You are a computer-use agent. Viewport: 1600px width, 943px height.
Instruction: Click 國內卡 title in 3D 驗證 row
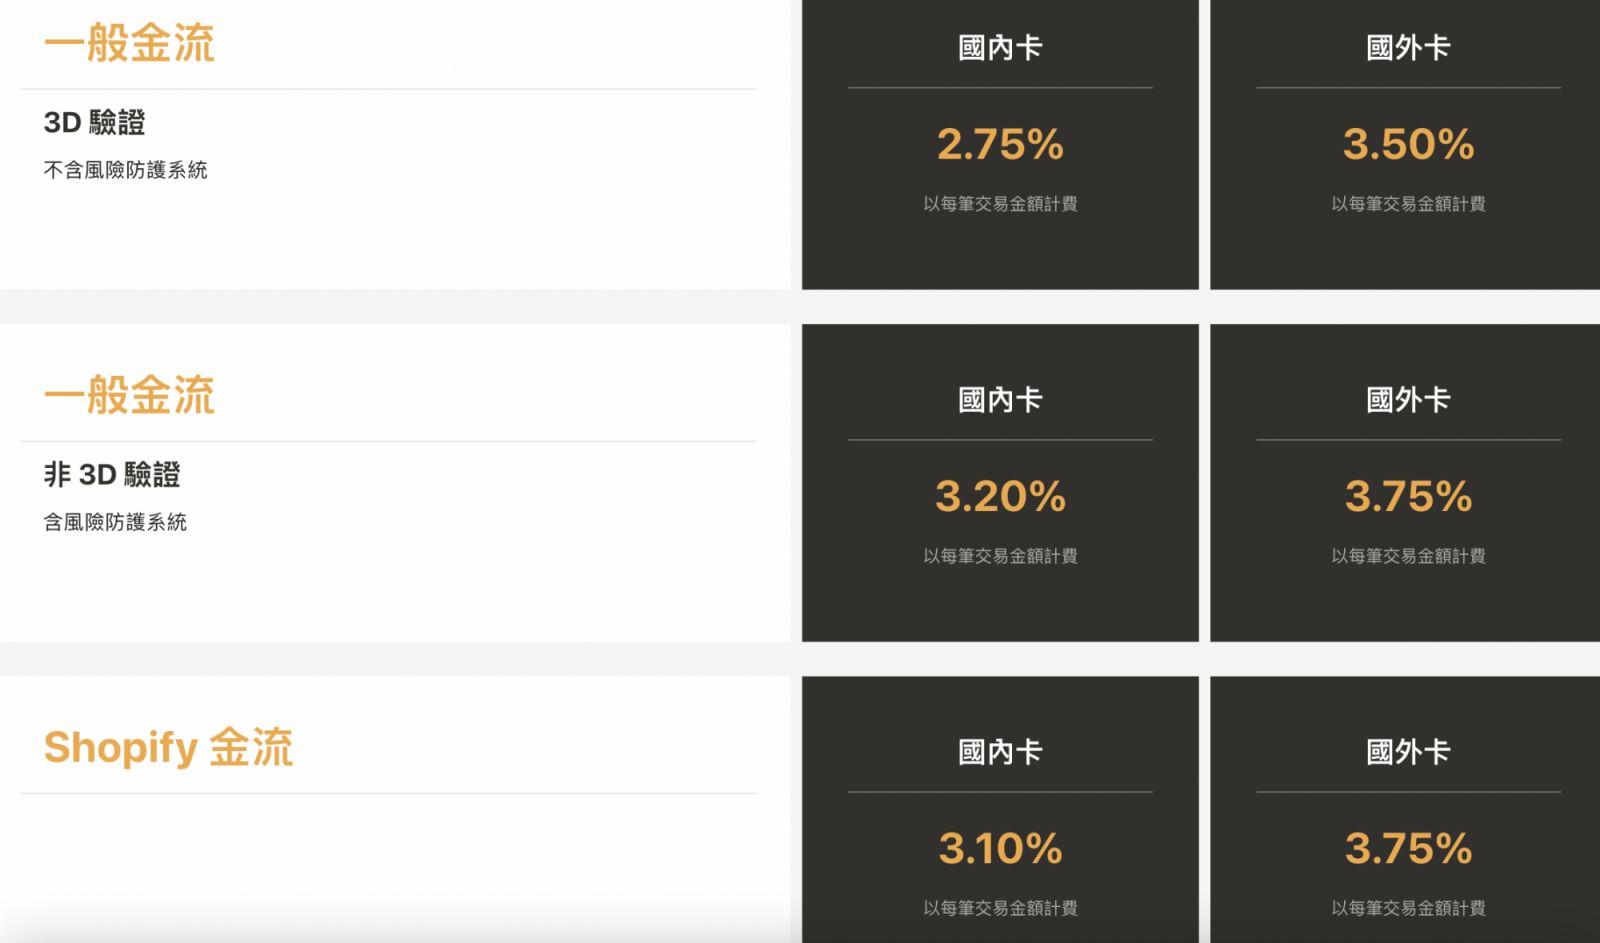coord(1000,47)
